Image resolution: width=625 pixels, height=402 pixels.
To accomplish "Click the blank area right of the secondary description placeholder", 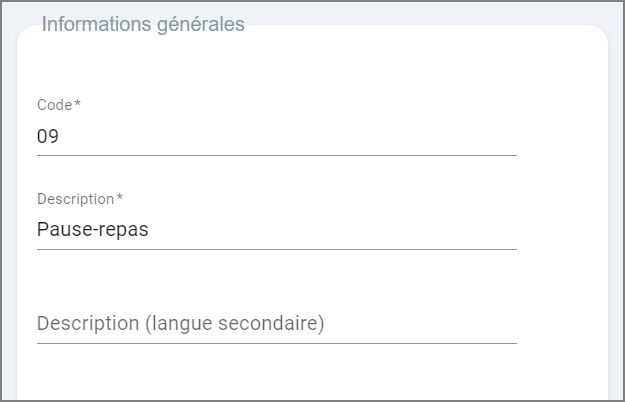I will (x=430, y=324).
